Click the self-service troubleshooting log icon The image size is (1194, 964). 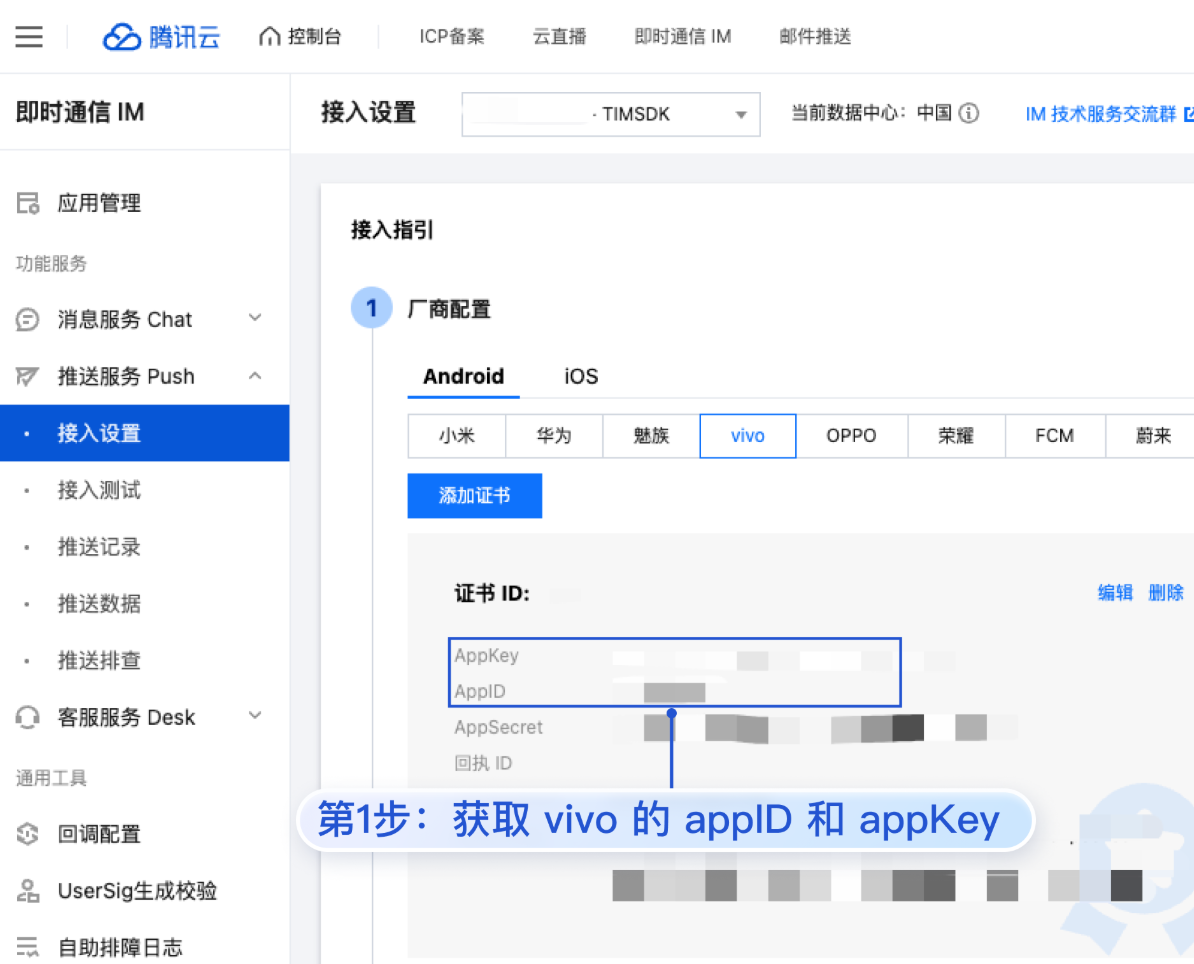click(x=27, y=947)
